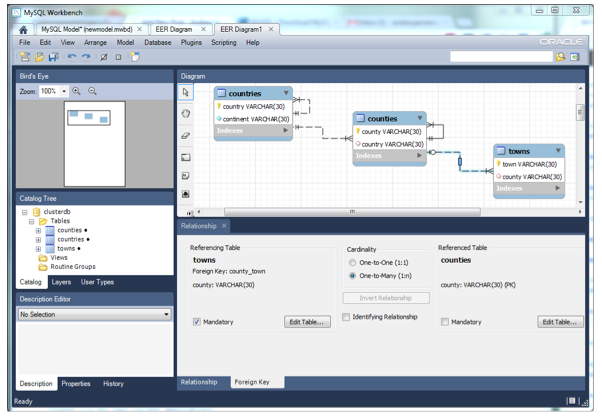
Task: Select the hand pan tool
Action: 186,114
